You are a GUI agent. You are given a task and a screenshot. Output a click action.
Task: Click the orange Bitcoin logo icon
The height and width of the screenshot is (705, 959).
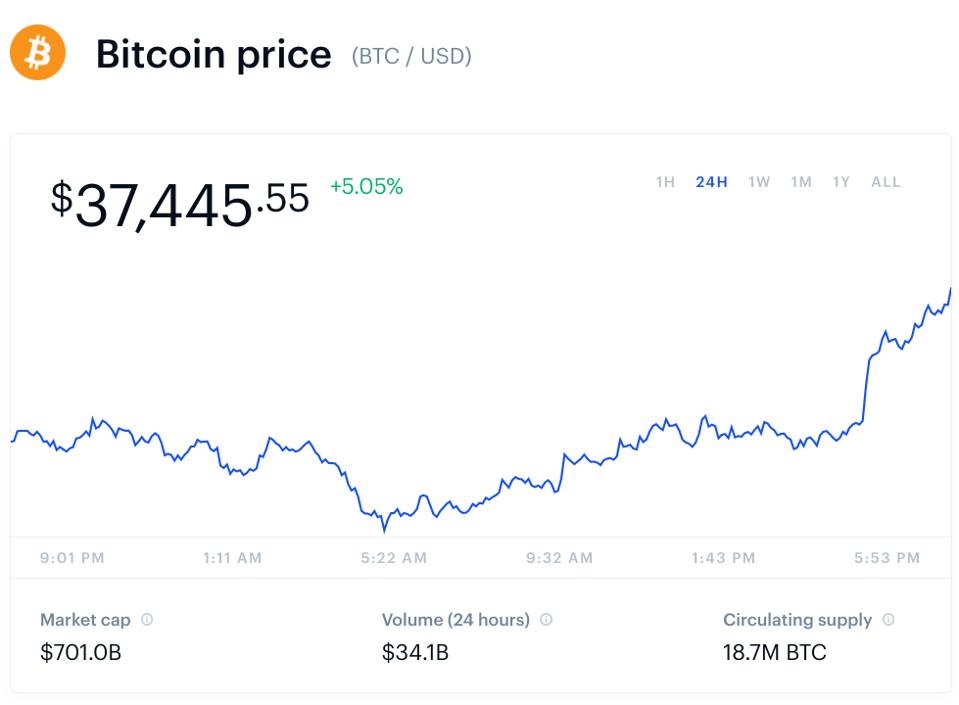[38, 53]
